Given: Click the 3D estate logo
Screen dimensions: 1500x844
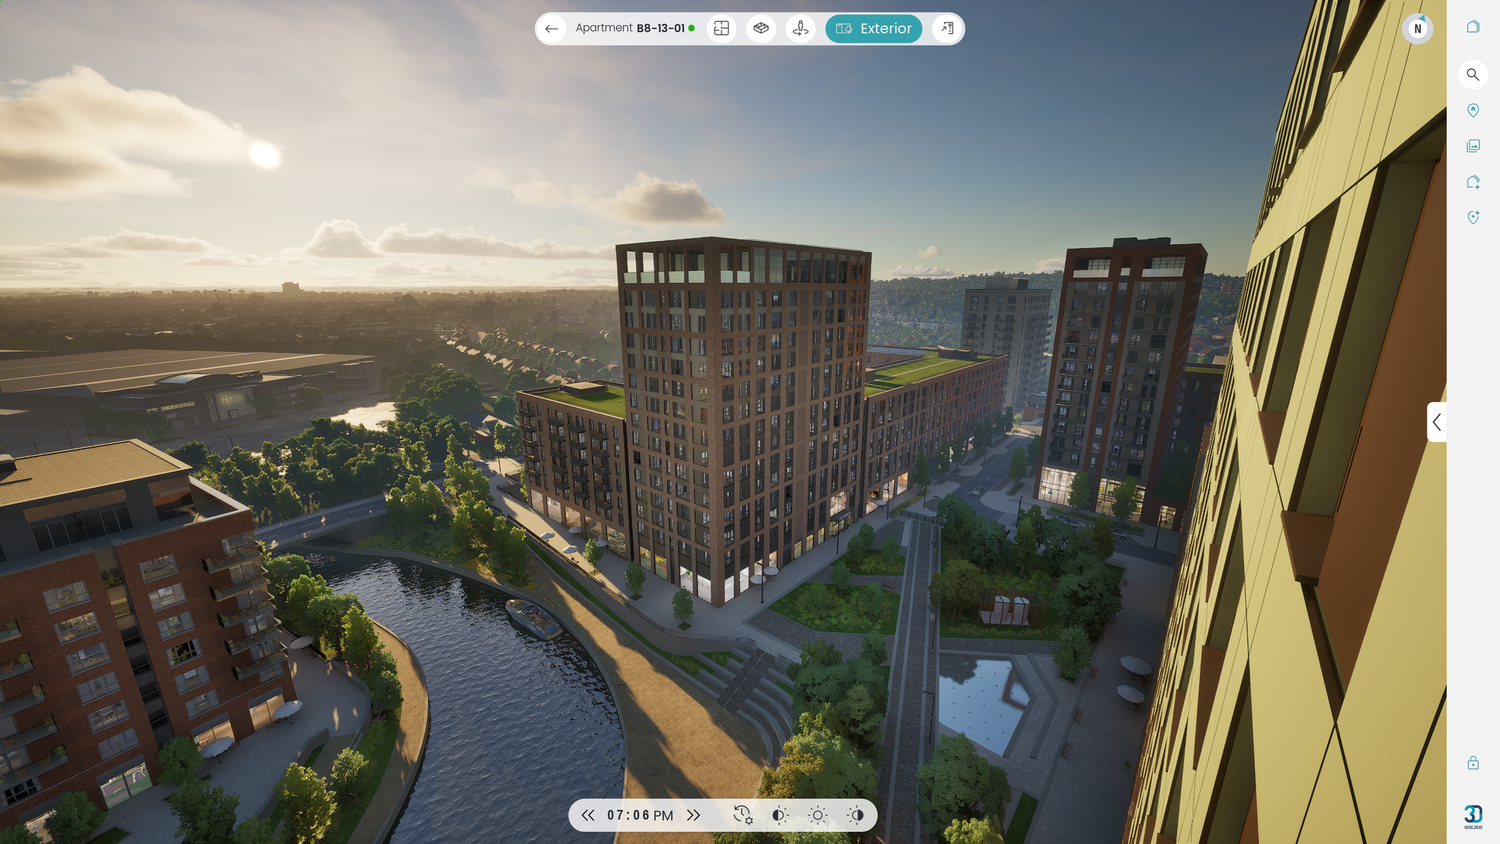Looking at the screenshot, I should (1473, 816).
